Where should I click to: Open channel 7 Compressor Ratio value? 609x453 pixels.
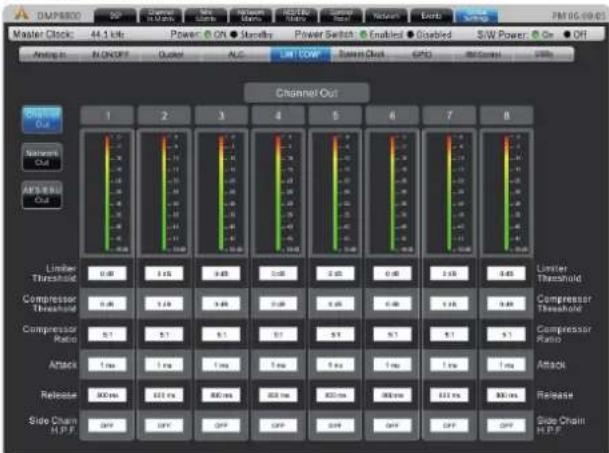[x=449, y=334]
